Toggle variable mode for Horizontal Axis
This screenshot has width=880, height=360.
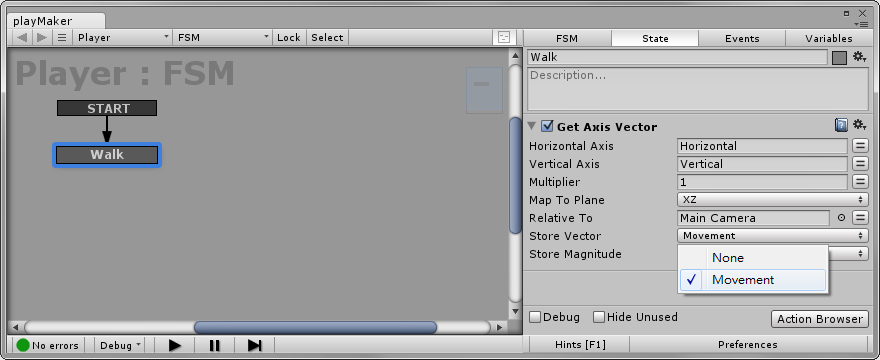[x=860, y=146]
